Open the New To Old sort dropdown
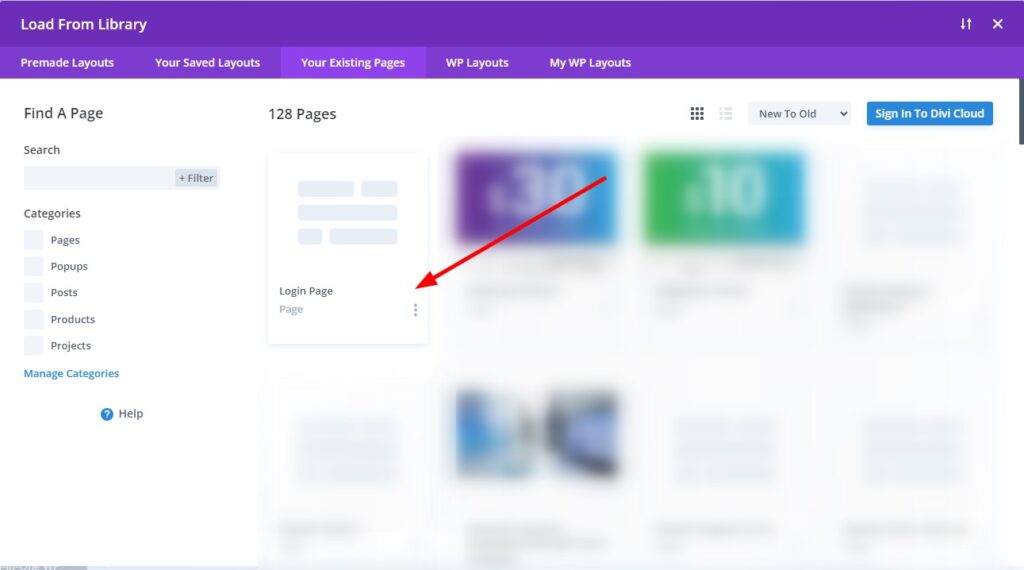The image size is (1024, 570). pos(799,114)
